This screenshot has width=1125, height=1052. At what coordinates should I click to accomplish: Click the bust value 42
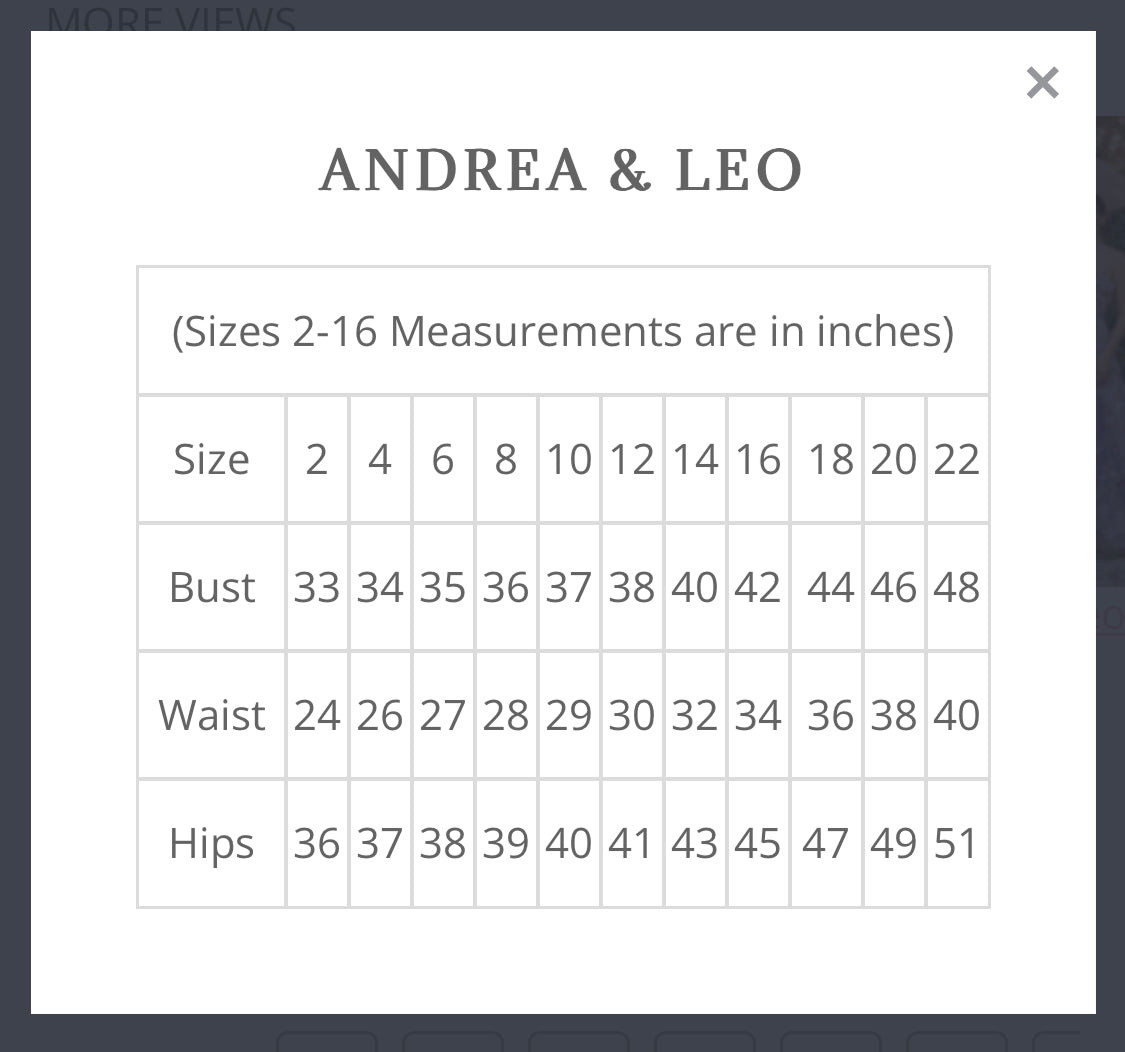[758, 588]
